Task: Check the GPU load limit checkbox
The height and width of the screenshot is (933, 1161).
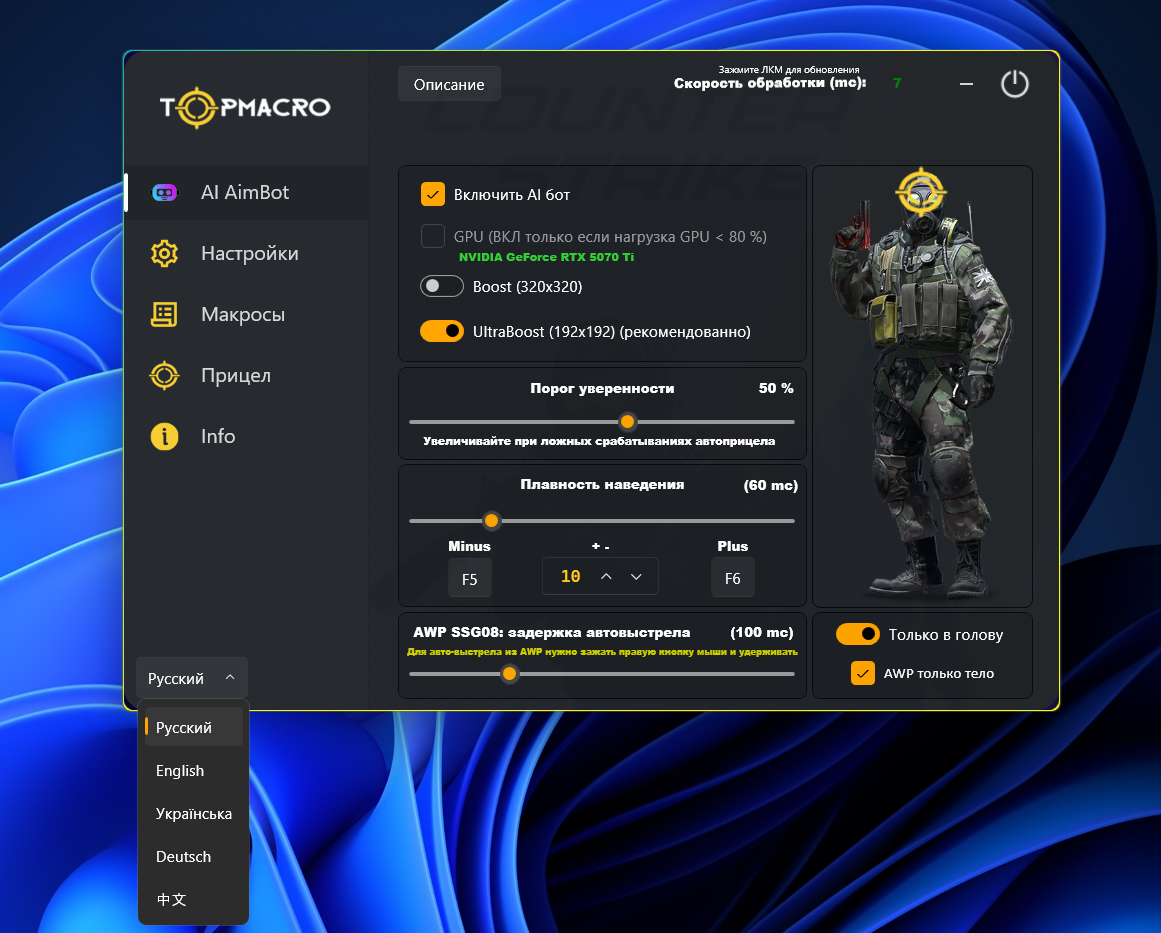Action: 433,236
